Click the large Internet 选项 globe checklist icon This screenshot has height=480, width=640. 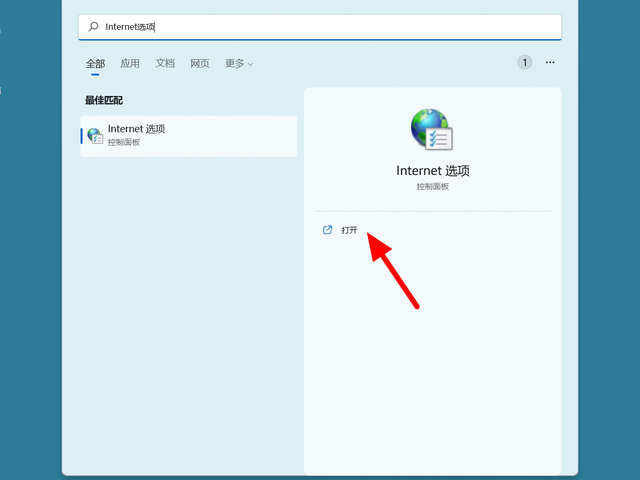point(432,129)
